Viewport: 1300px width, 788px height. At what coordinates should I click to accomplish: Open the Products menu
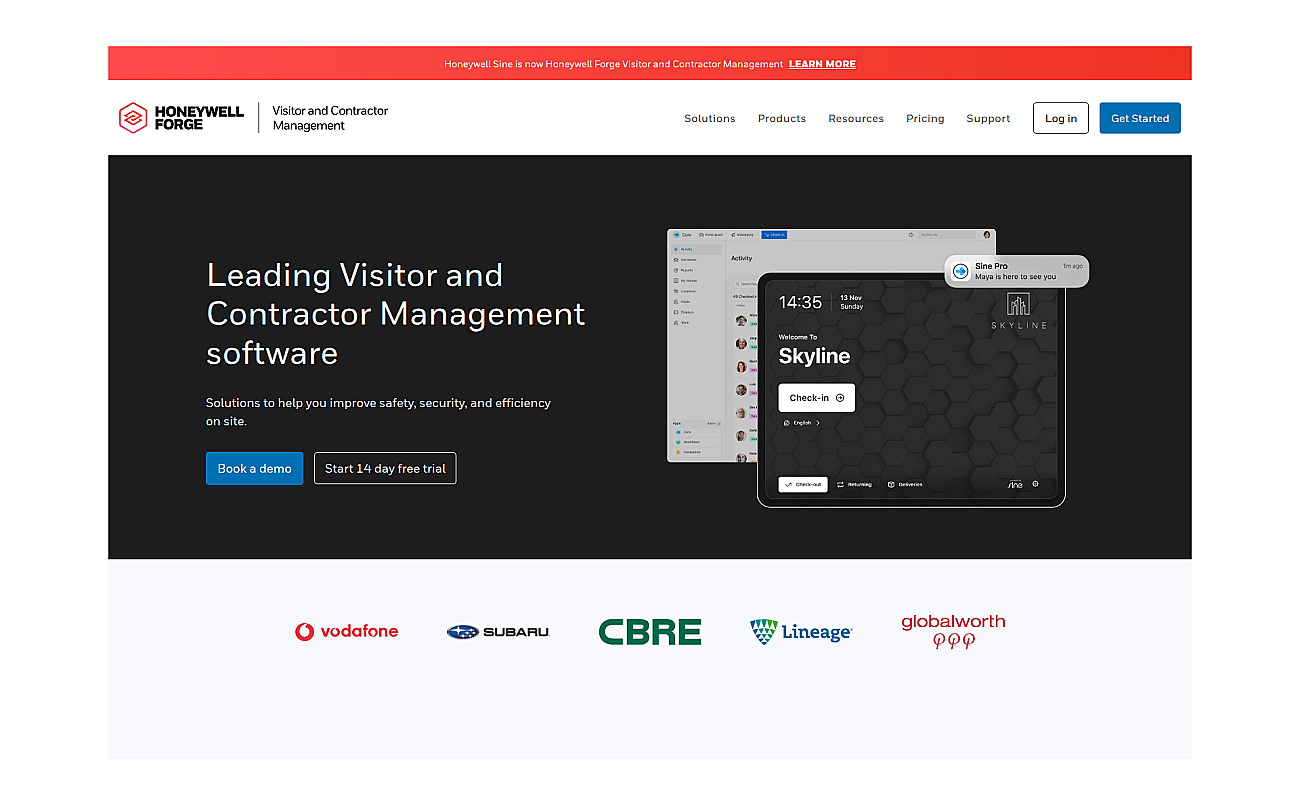click(x=782, y=118)
